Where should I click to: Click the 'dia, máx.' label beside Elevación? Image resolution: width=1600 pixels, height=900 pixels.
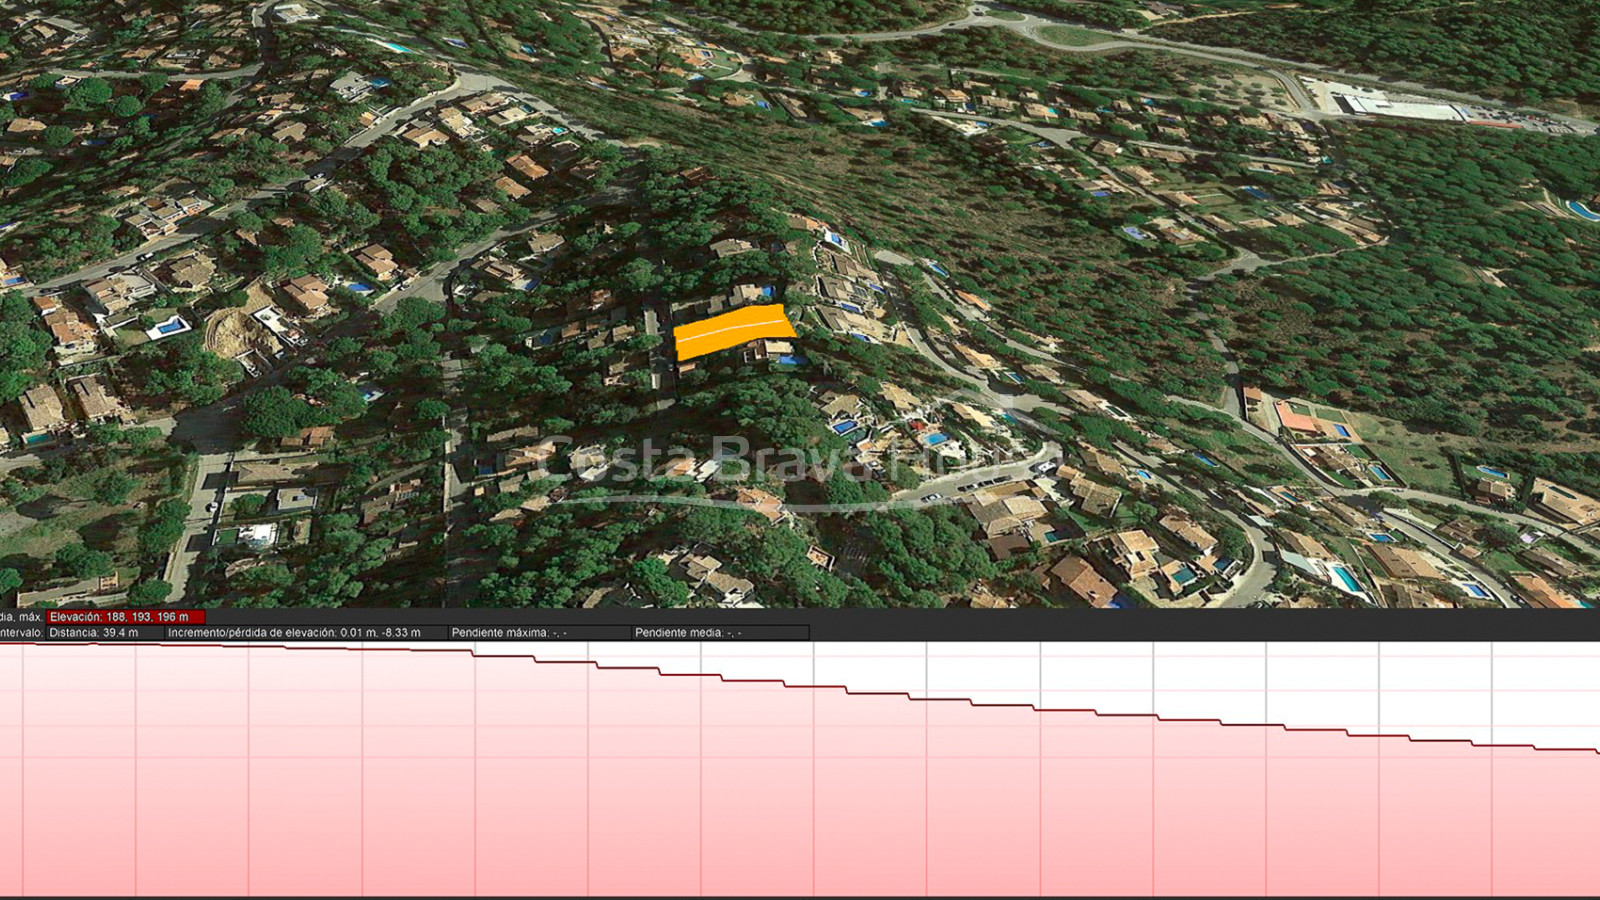pyautogui.click(x=21, y=617)
